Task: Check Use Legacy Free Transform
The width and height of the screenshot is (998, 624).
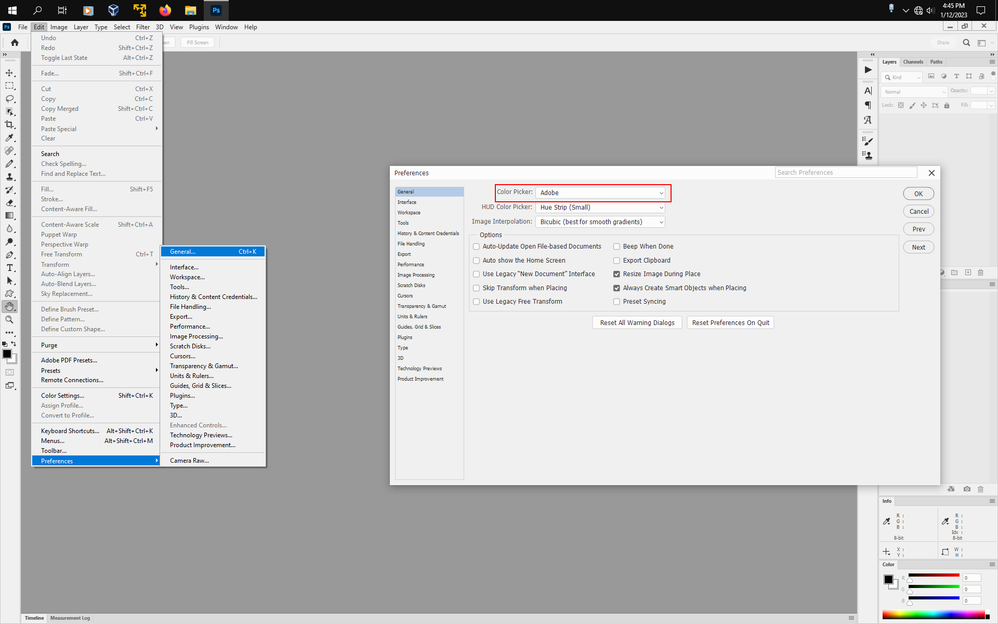Action: click(476, 302)
